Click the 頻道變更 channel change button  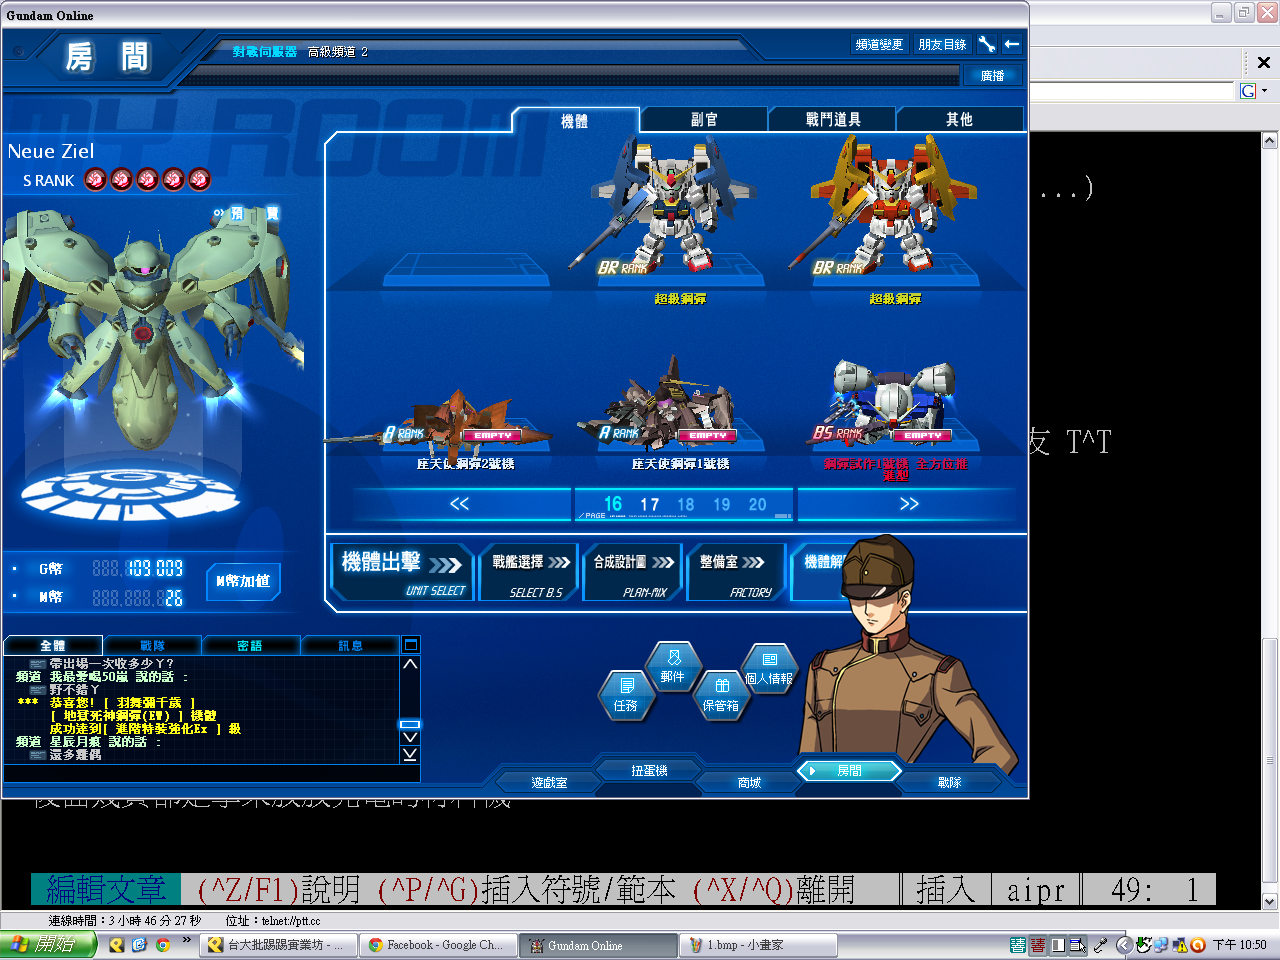879,44
